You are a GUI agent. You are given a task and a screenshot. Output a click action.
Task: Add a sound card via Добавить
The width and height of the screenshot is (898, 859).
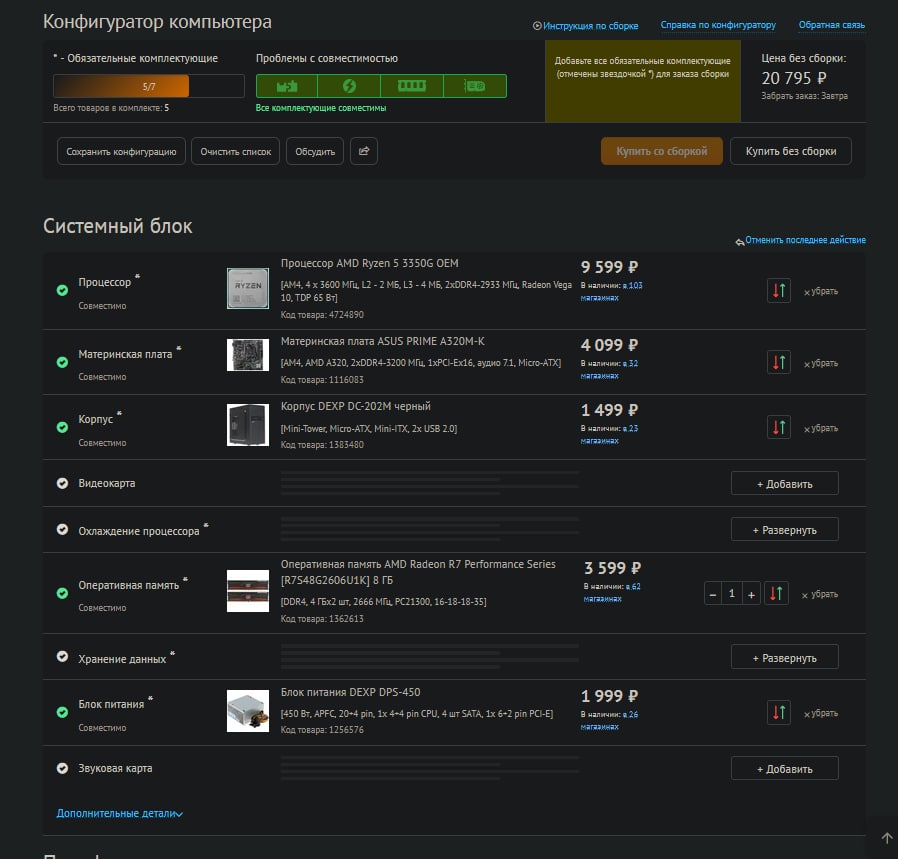[x=785, y=769]
